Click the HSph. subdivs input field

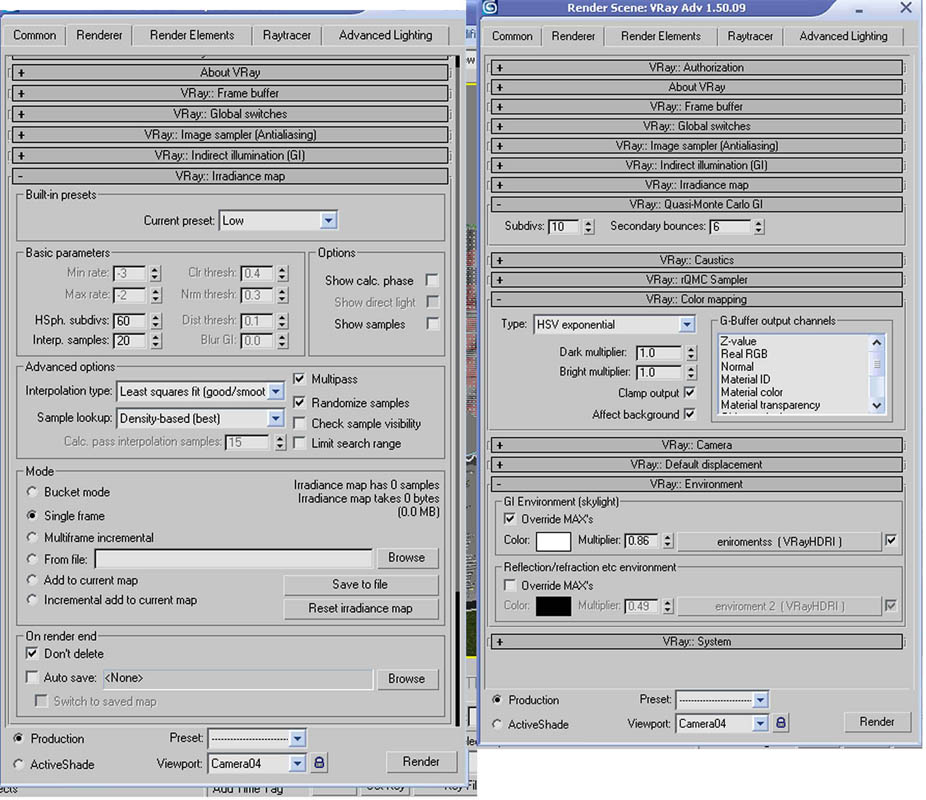[129, 321]
